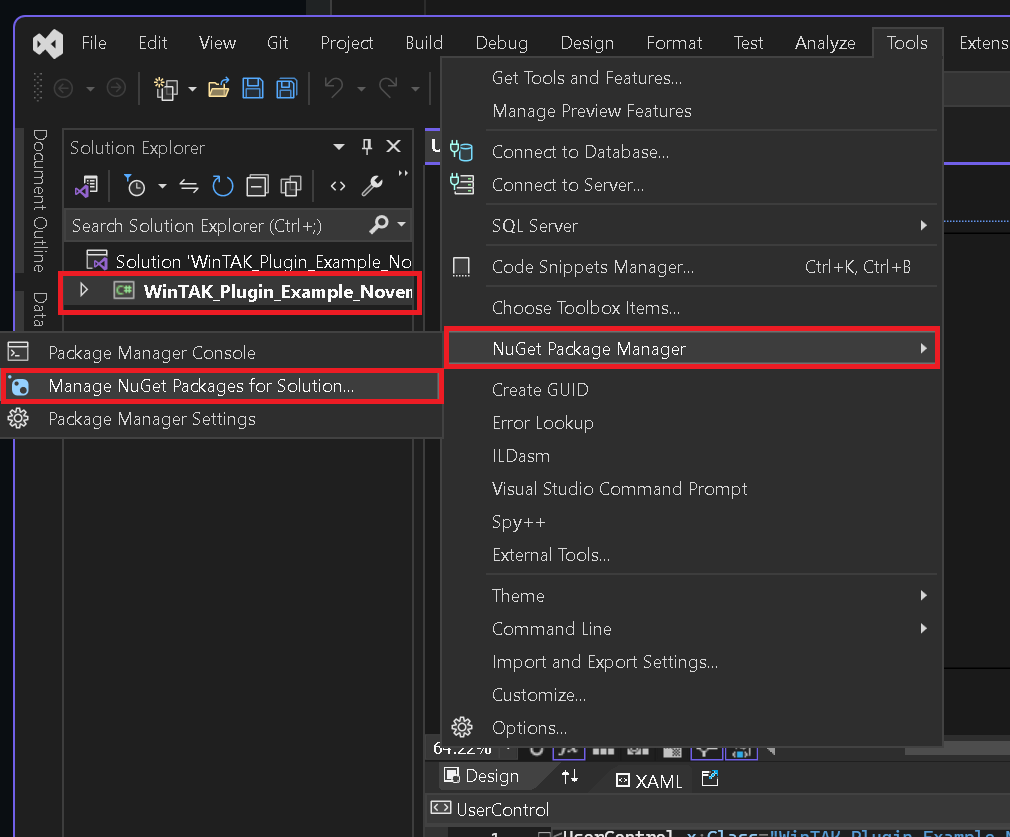
Task: Click the Undo arrow icon
Action: tap(334, 87)
